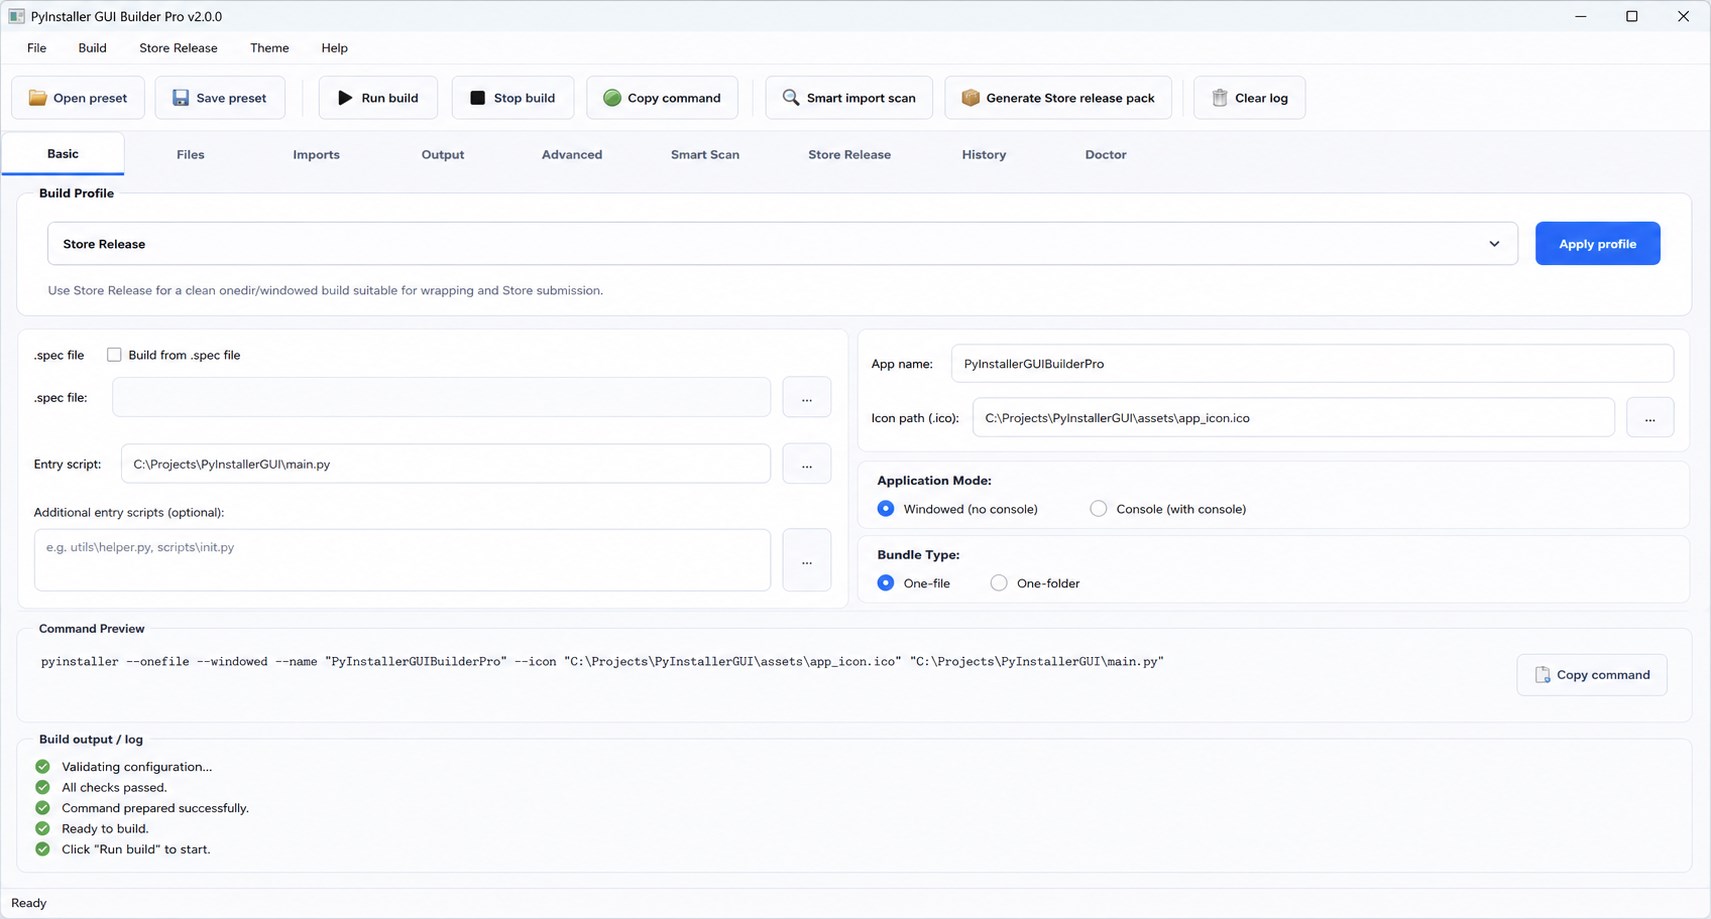Click the green check beside Validating configuration
Screen dimensions: 1711x919
[42, 767]
